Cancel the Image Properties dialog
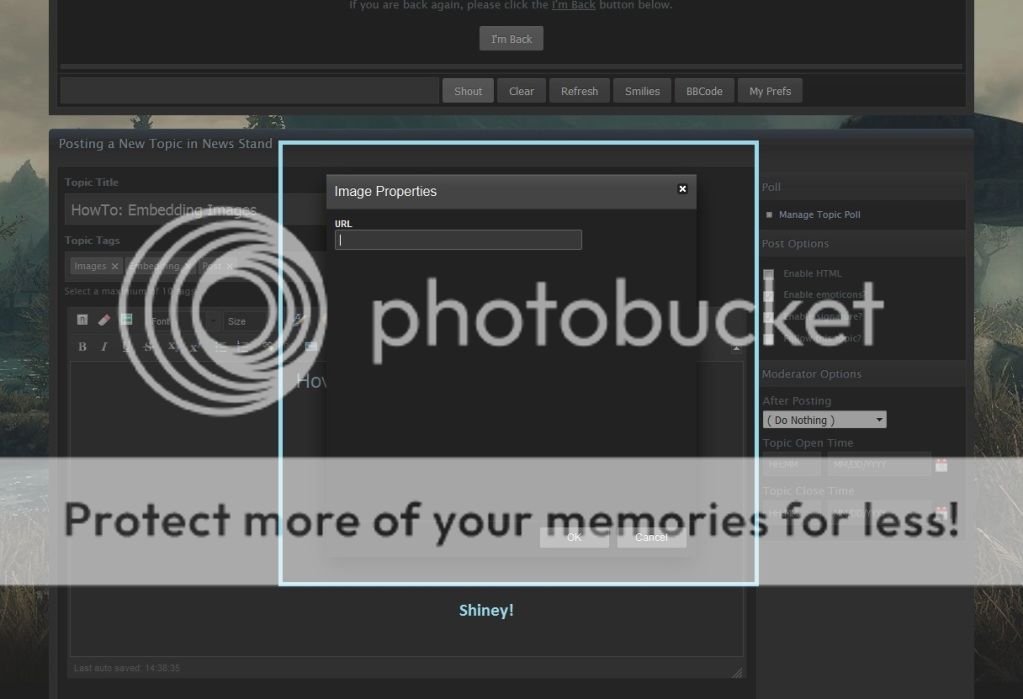Image resolution: width=1023 pixels, height=699 pixels. click(x=651, y=537)
